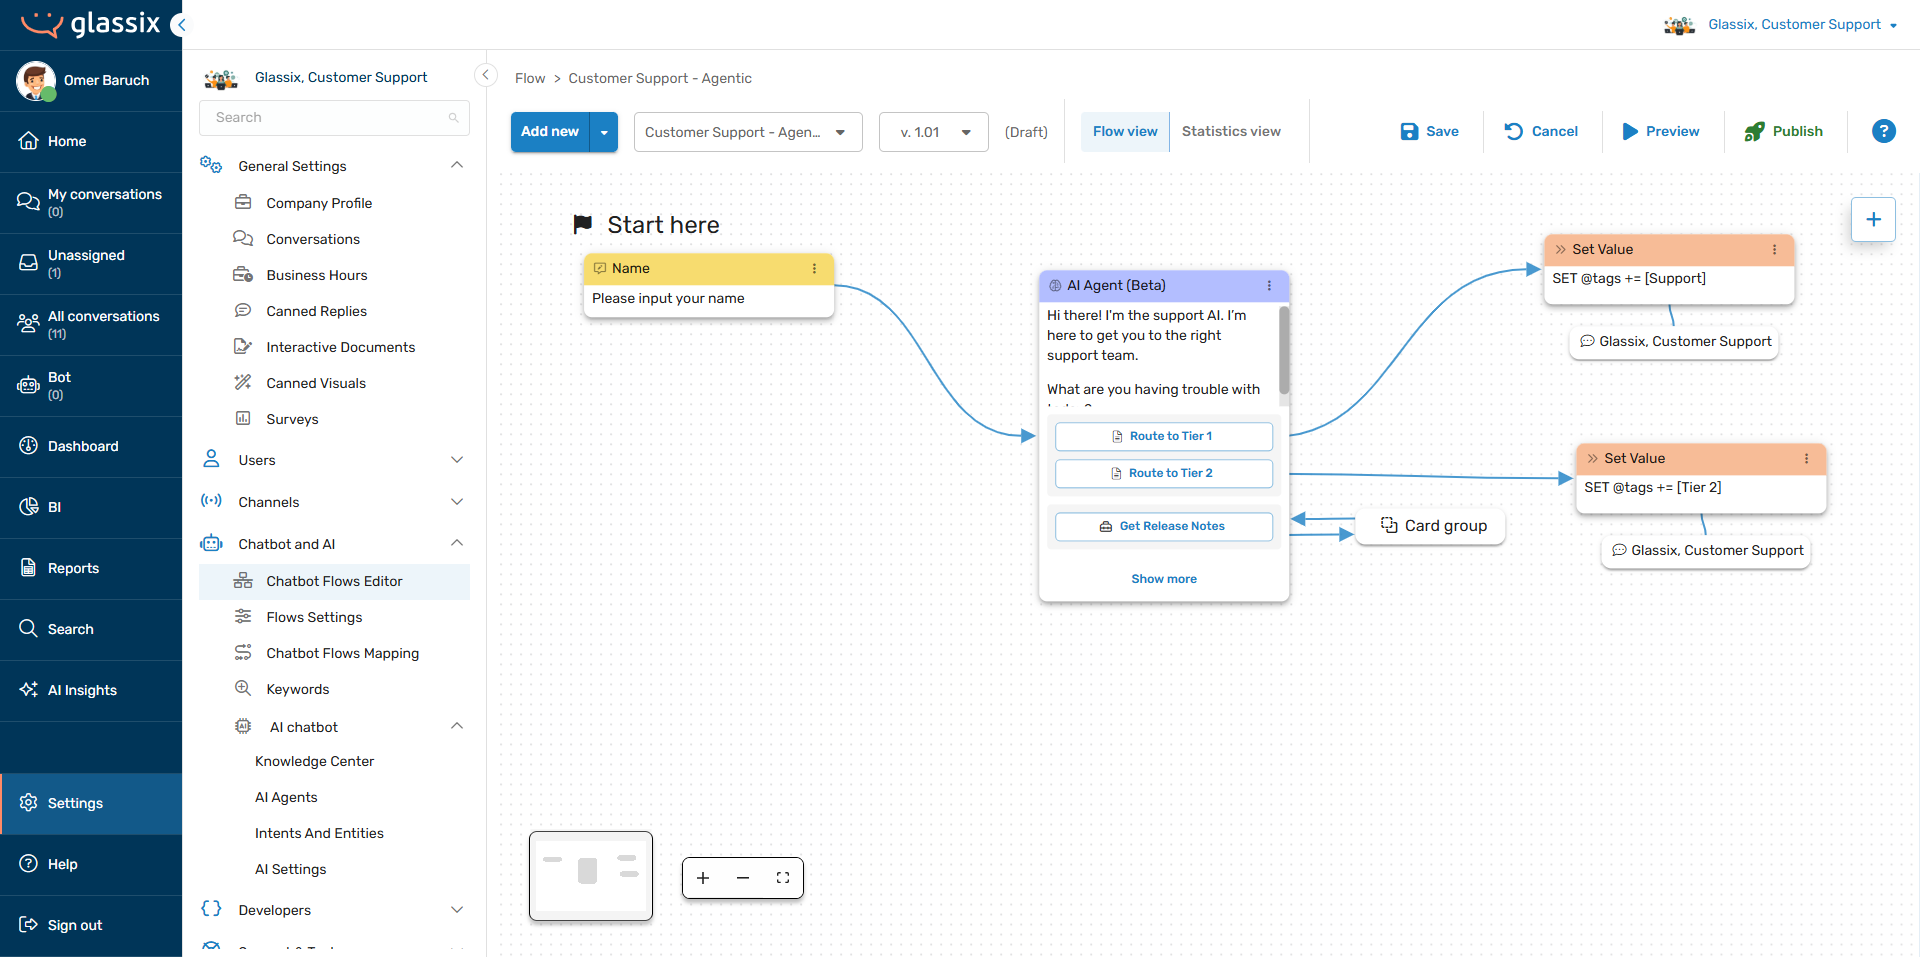Open All conversations
This screenshot has width=1920, height=957.
91,324
